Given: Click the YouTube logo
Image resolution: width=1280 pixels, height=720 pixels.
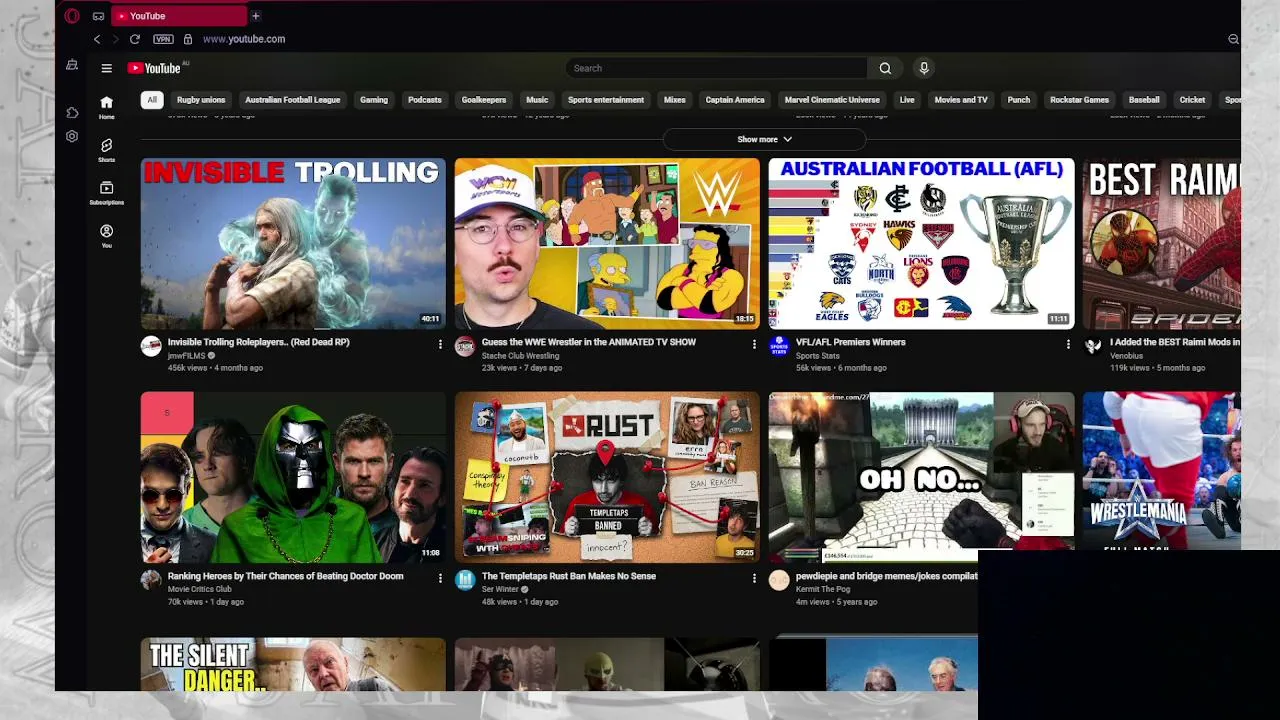Looking at the screenshot, I should tap(157, 68).
